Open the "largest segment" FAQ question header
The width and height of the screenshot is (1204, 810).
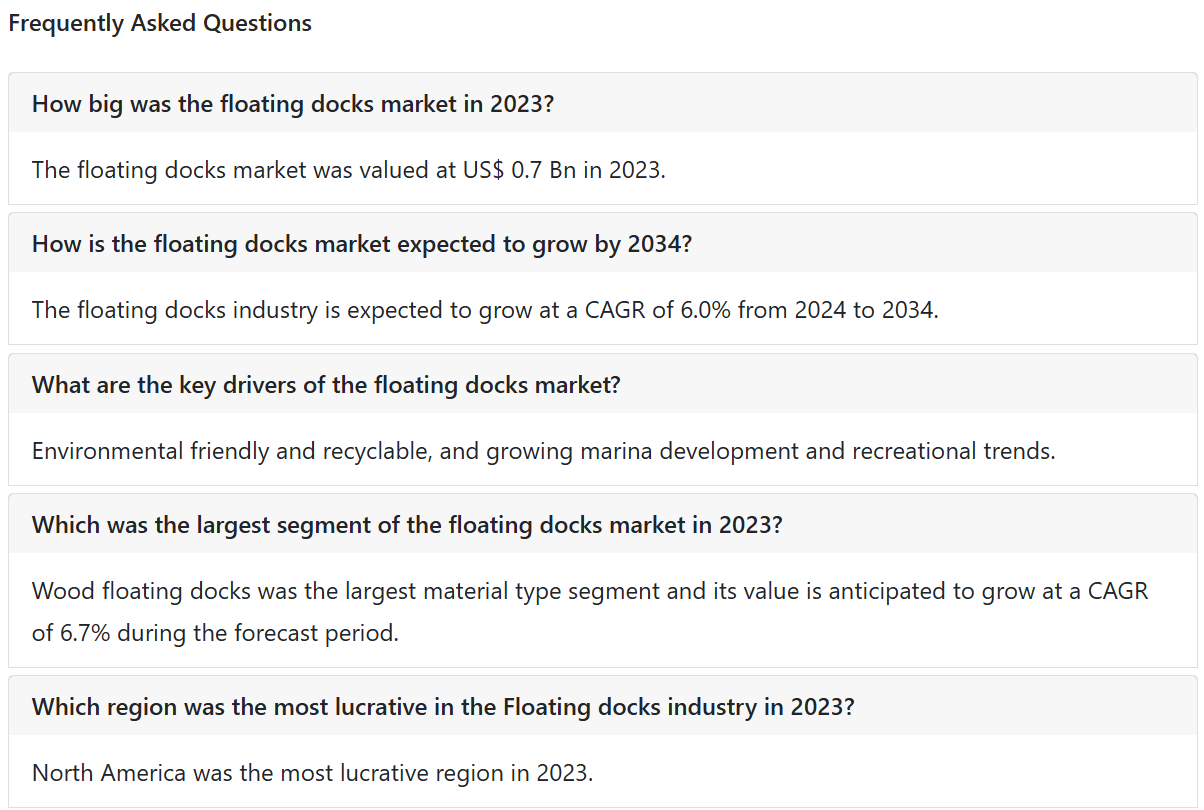pos(602,524)
